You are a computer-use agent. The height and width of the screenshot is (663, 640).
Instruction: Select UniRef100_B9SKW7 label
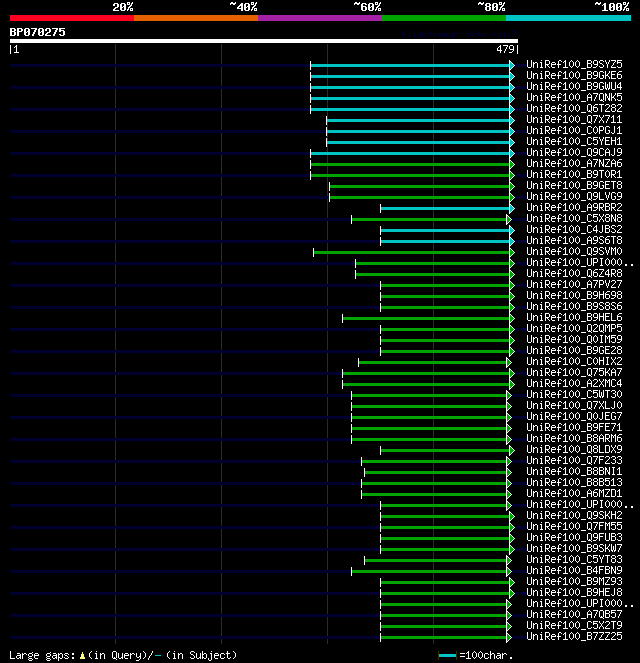574,548
